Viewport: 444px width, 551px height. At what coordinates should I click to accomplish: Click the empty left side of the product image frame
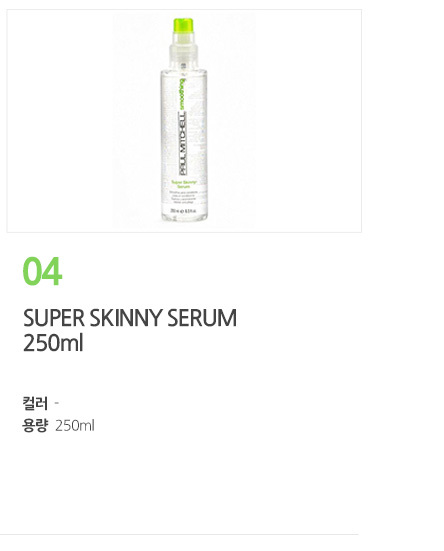[x=60, y=121]
